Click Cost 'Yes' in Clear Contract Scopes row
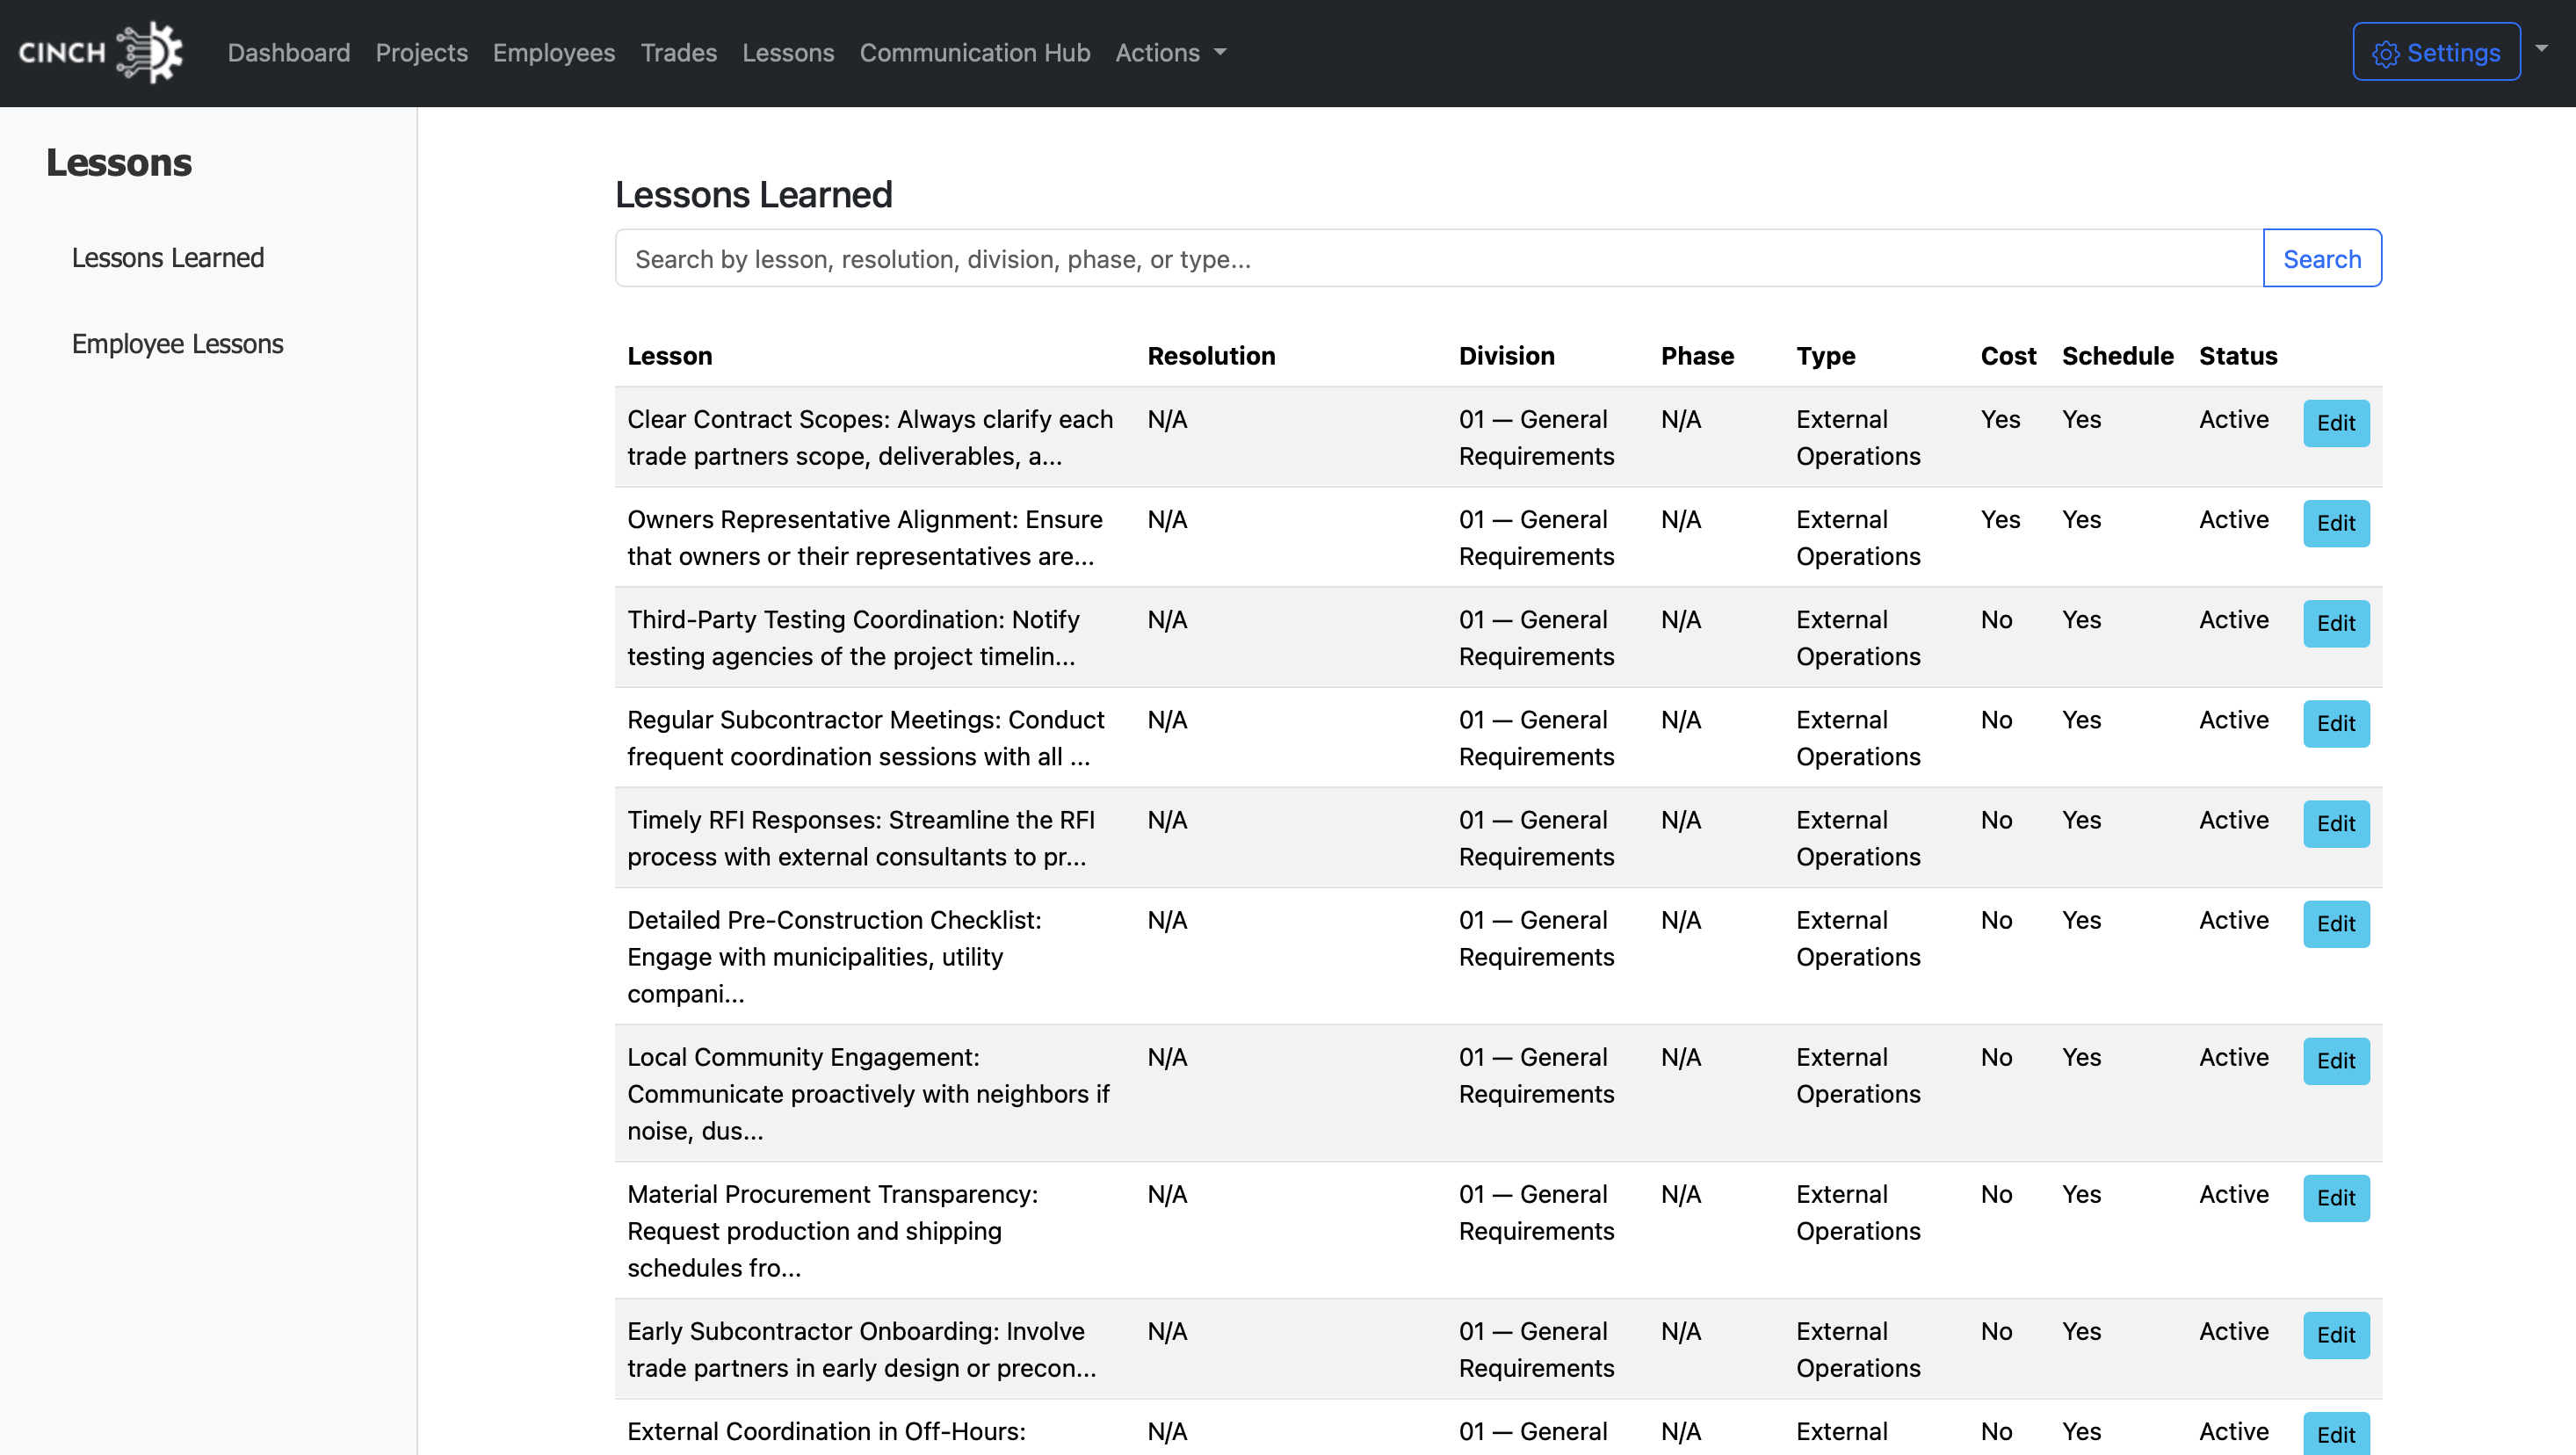Viewport: 2576px width, 1455px height. 2000,419
